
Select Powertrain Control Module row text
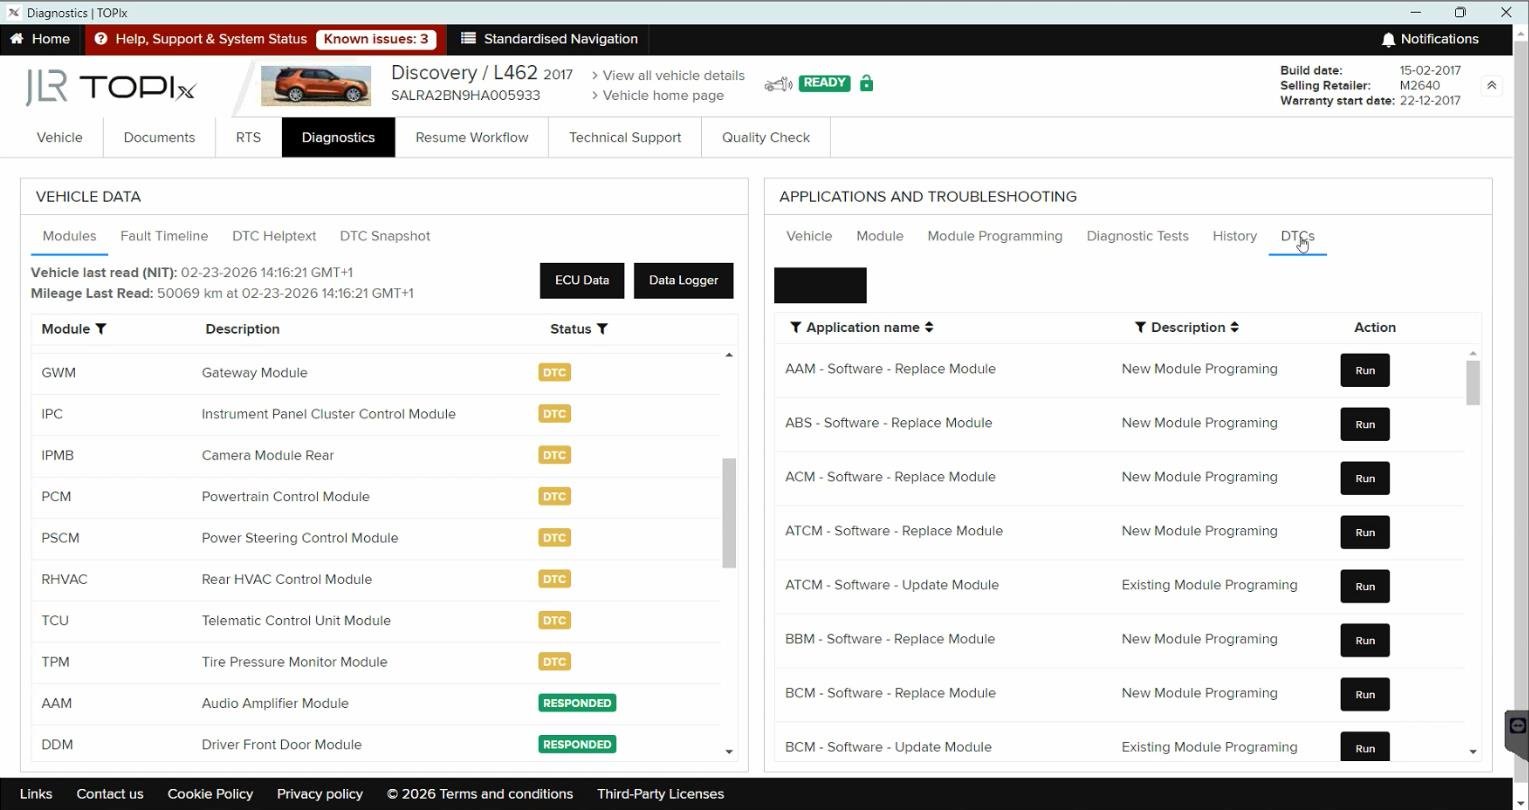coord(285,497)
